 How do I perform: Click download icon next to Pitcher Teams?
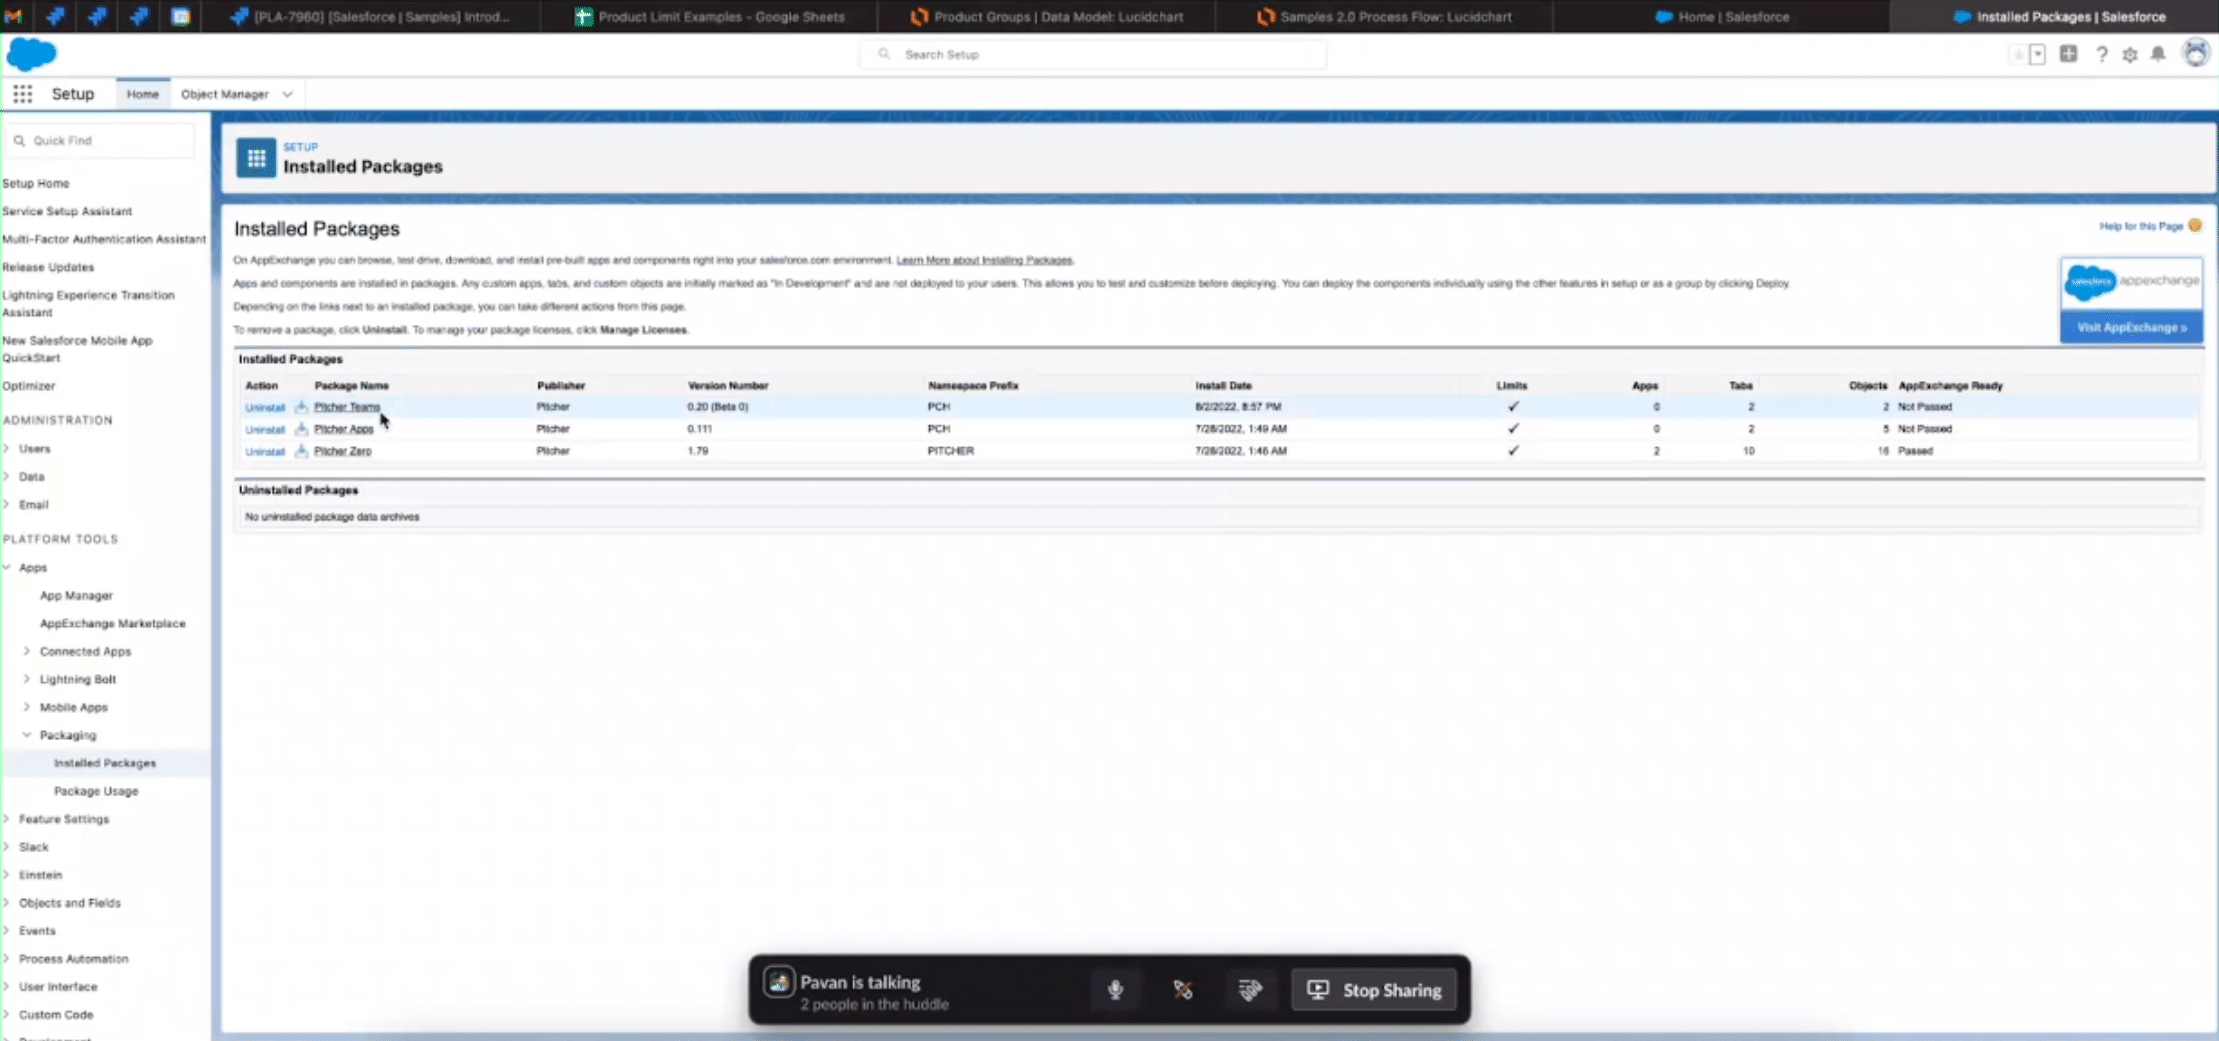pyautogui.click(x=301, y=407)
